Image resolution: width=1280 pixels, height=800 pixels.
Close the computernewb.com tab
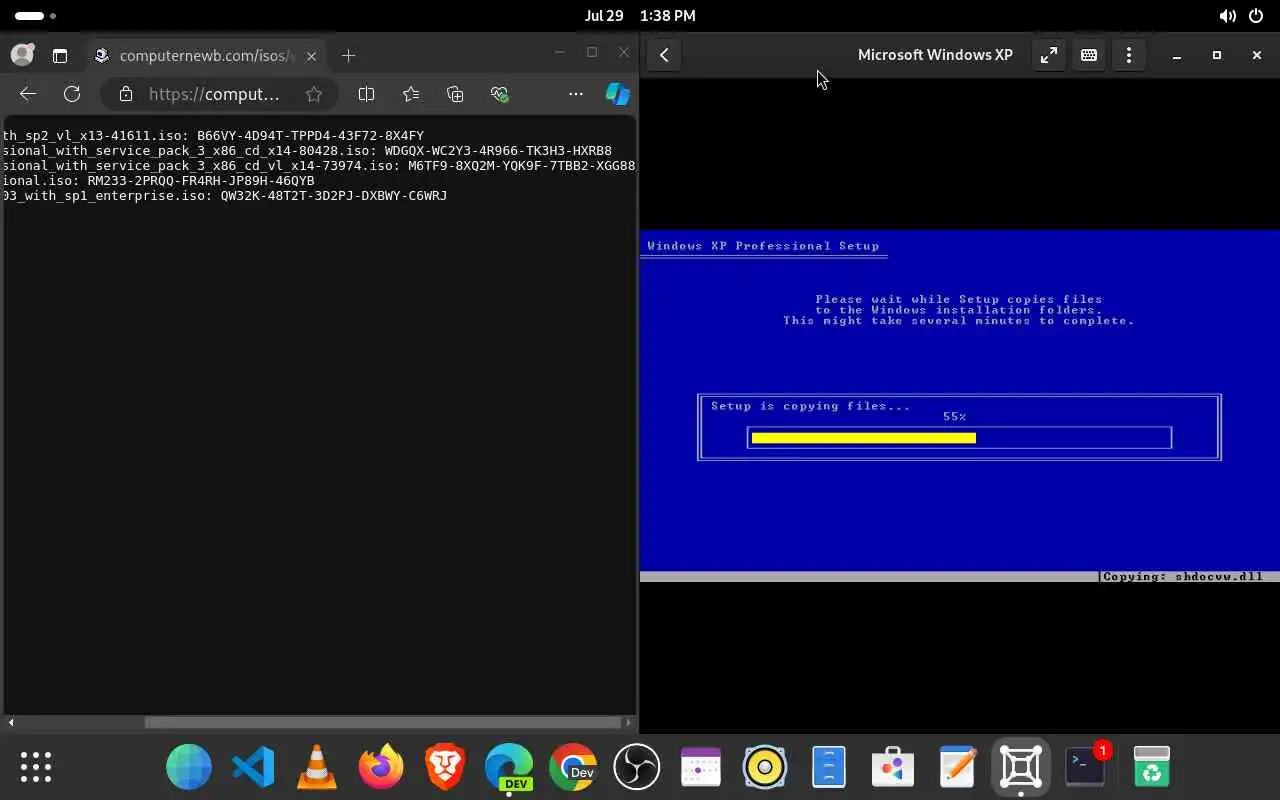311,56
